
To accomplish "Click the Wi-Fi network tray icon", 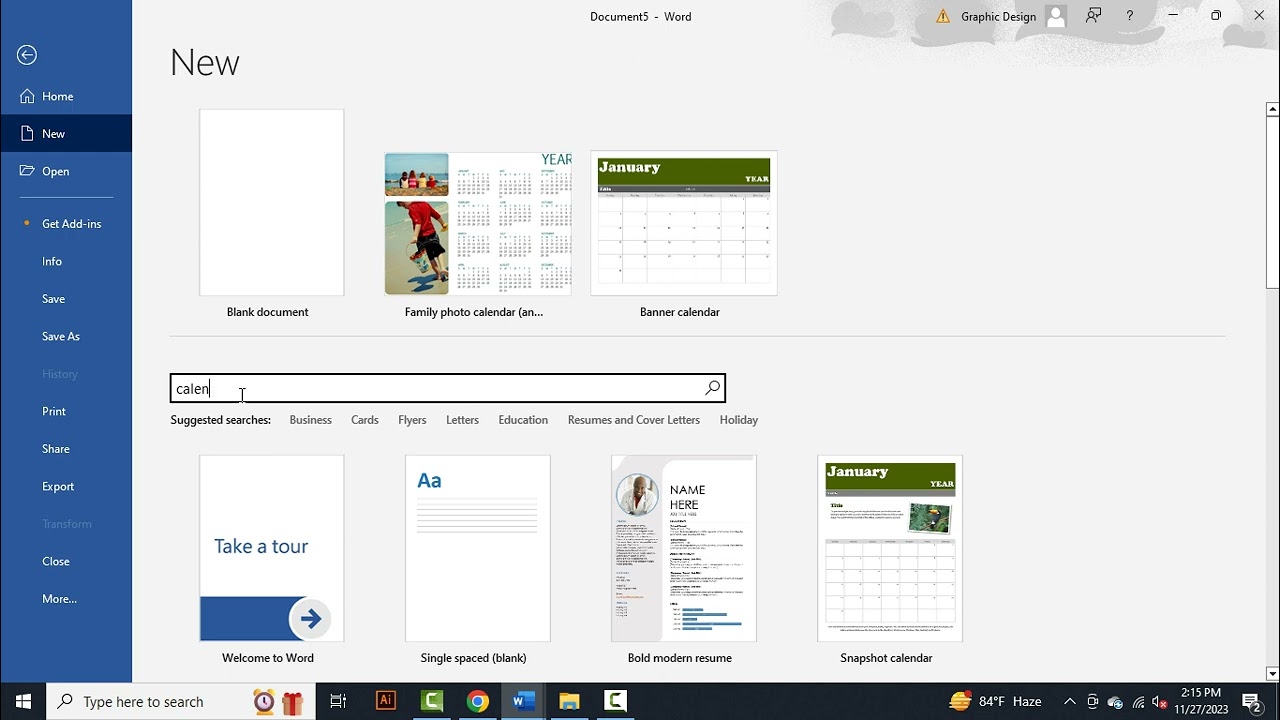I will pyautogui.click(x=1138, y=702).
